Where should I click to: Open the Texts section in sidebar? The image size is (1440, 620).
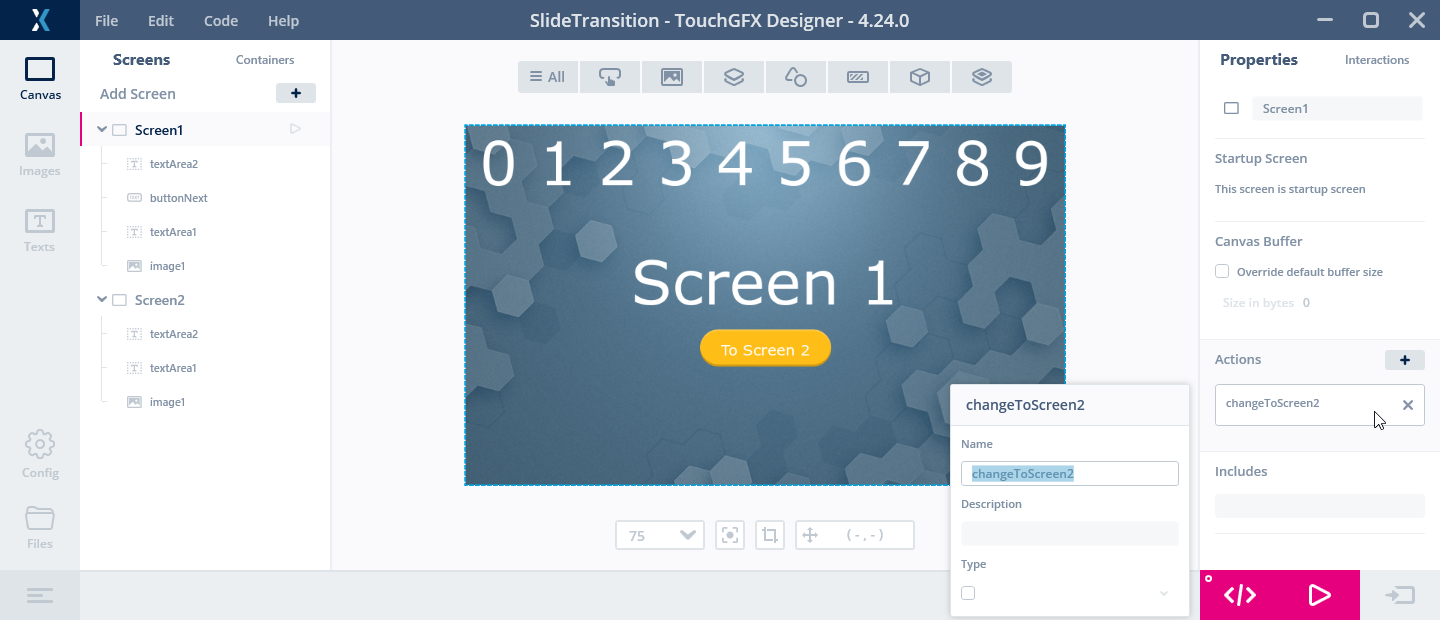point(40,230)
